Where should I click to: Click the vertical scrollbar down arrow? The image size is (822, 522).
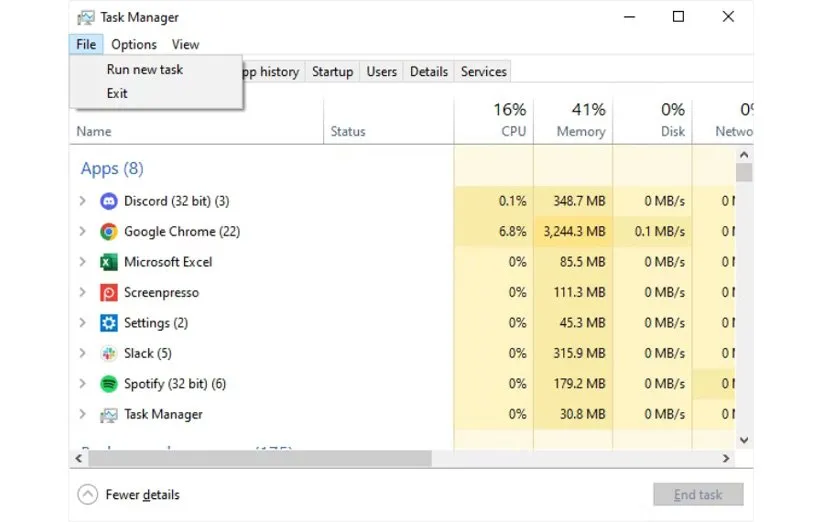[x=743, y=439]
